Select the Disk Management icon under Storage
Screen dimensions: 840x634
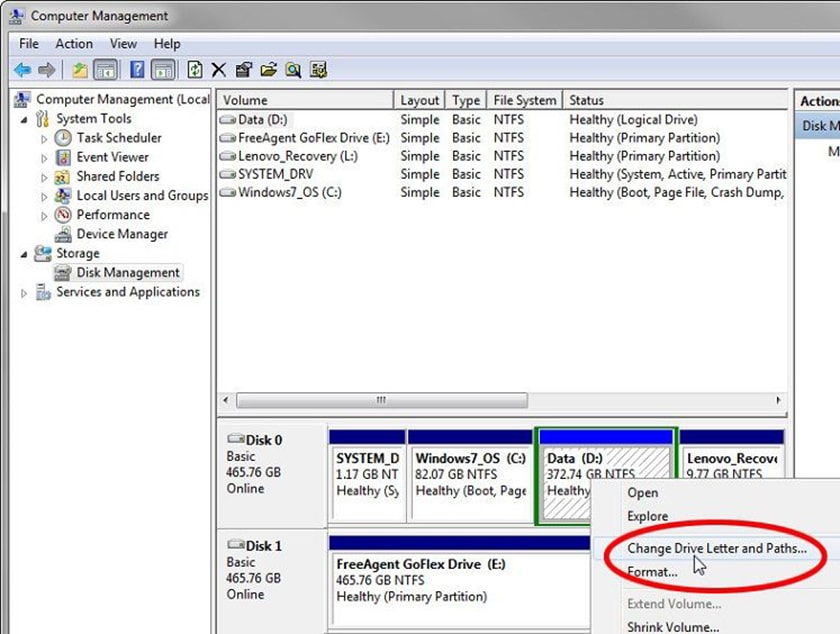point(63,272)
